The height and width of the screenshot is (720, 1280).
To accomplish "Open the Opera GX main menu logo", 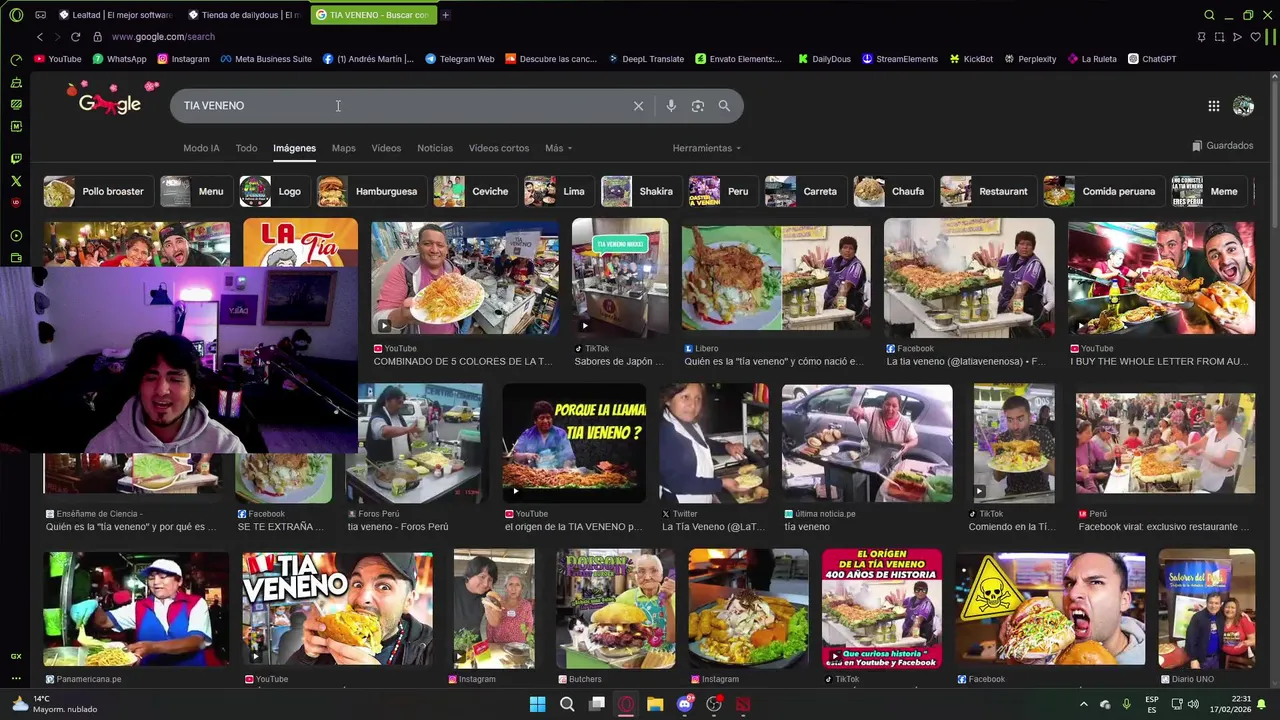I will [16, 15].
